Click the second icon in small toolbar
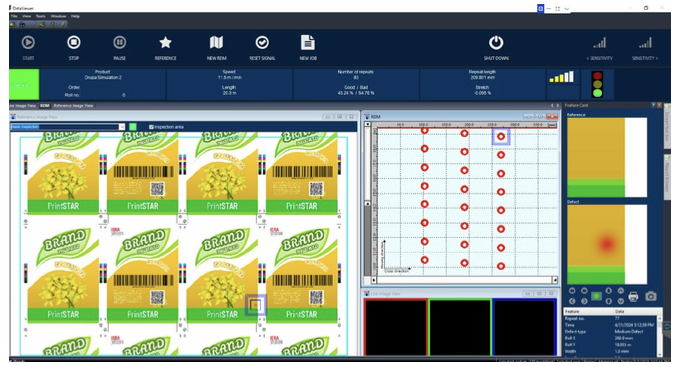This screenshot has height=367, width=675. (x=23, y=25)
